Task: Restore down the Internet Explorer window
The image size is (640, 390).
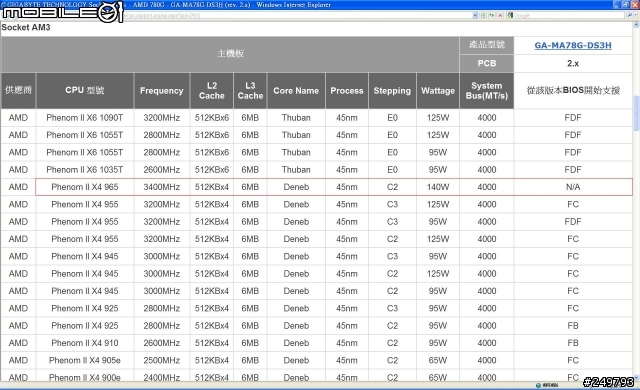Action: click(626, 5)
